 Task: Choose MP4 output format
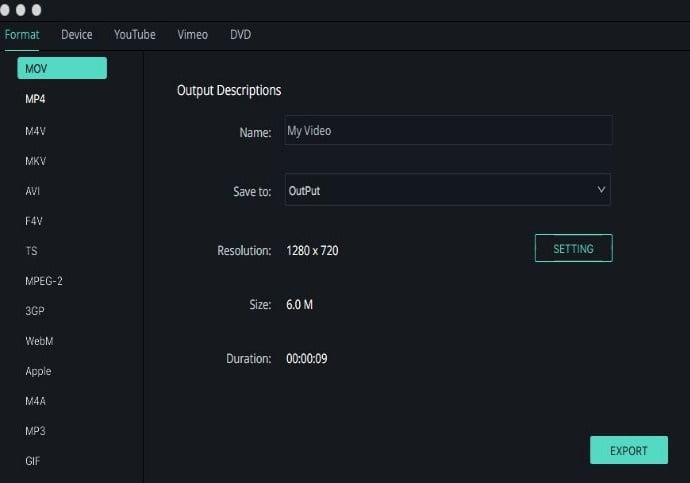click(35, 99)
